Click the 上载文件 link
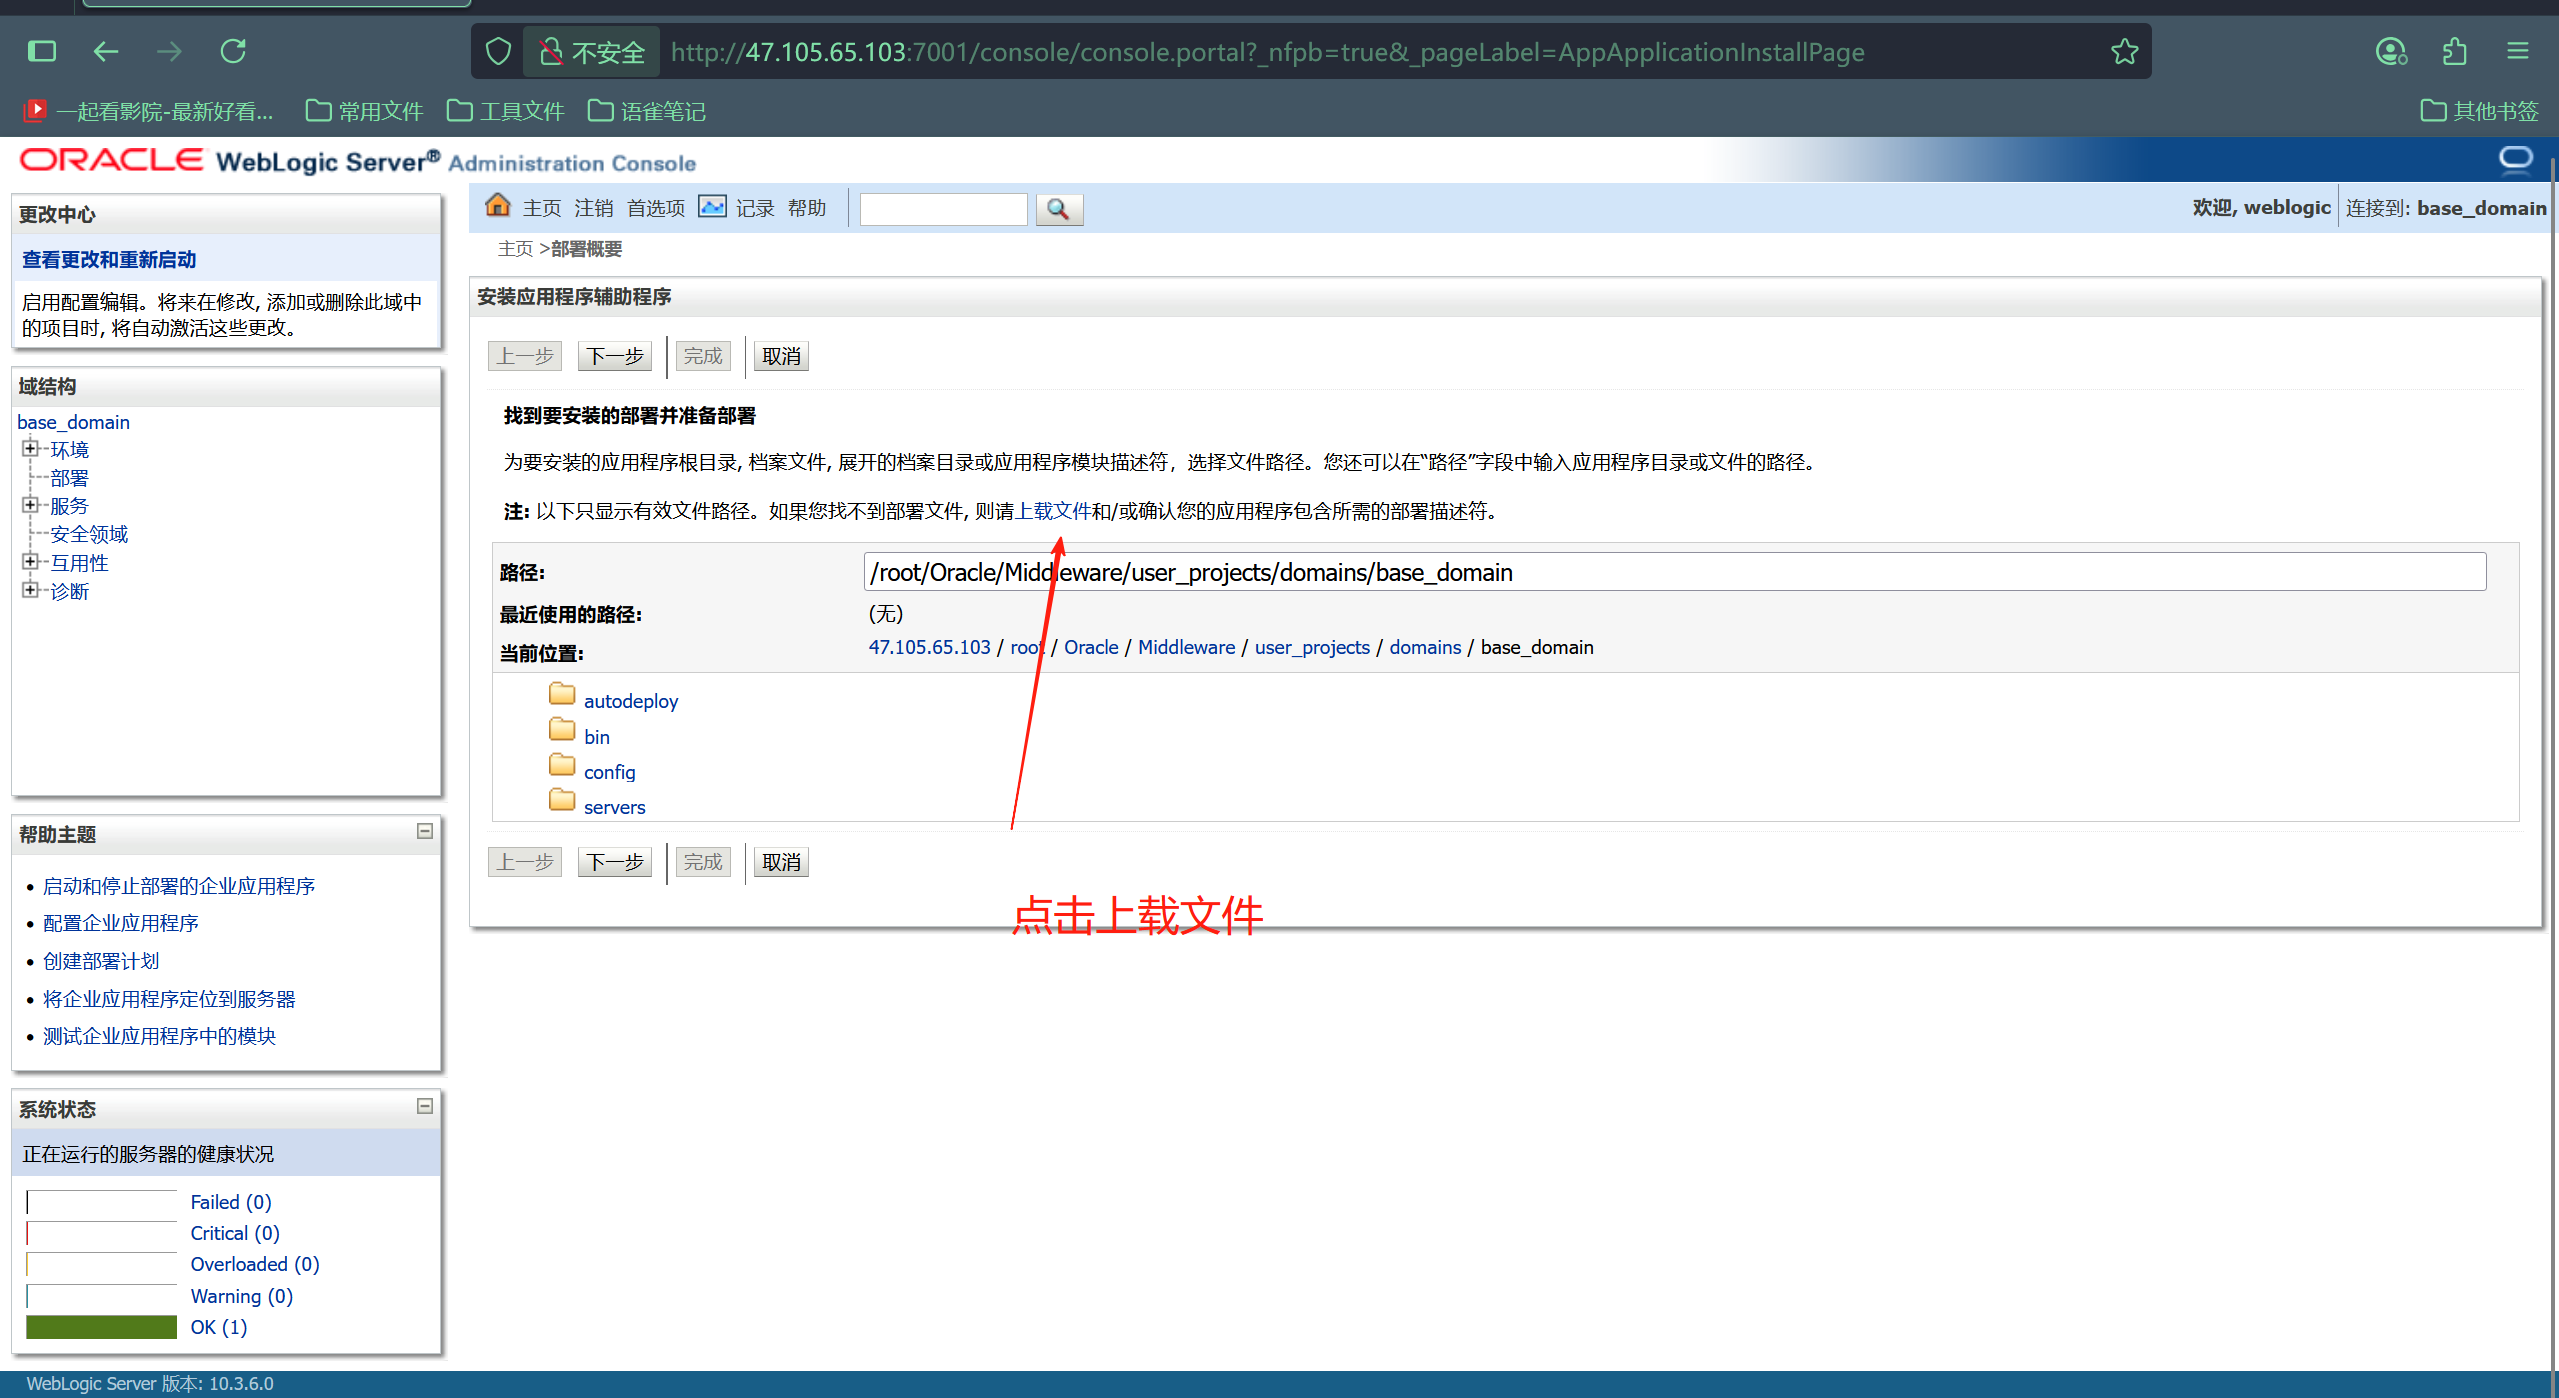This screenshot has width=2559, height=1398. tap(1052, 511)
